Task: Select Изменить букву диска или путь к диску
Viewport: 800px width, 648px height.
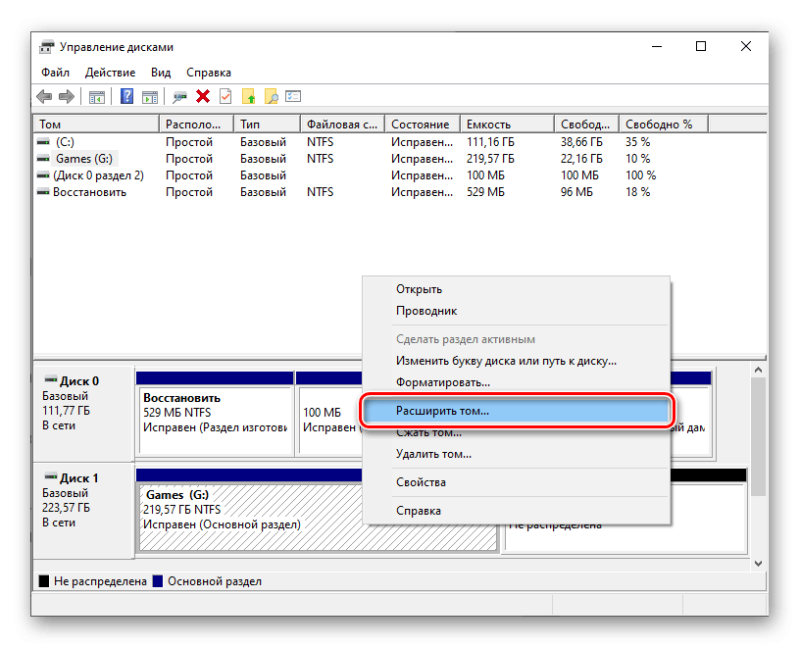Action: (x=516, y=361)
